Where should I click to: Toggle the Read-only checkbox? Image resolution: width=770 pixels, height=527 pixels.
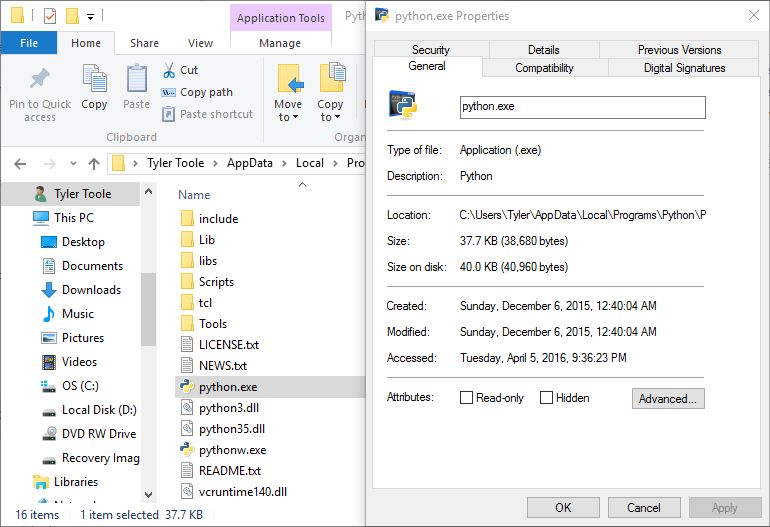click(x=466, y=397)
